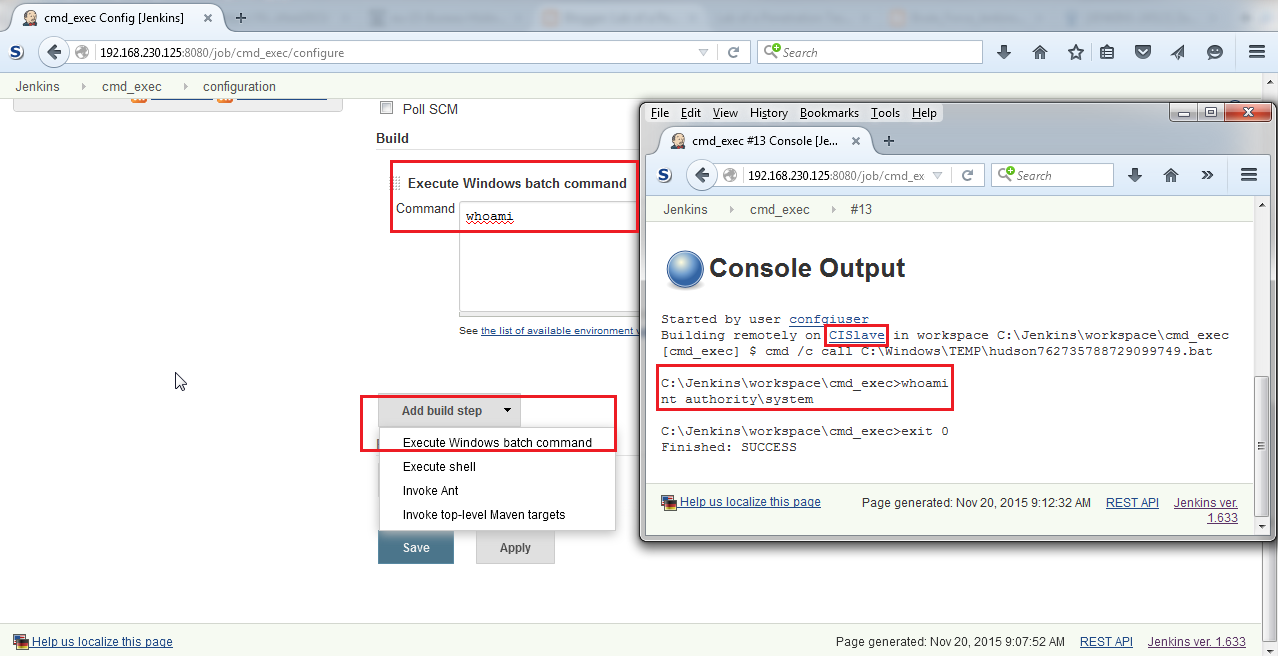The image size is (1278, 656).
Task: Click the paper plane share icon
Action: 1178,52
